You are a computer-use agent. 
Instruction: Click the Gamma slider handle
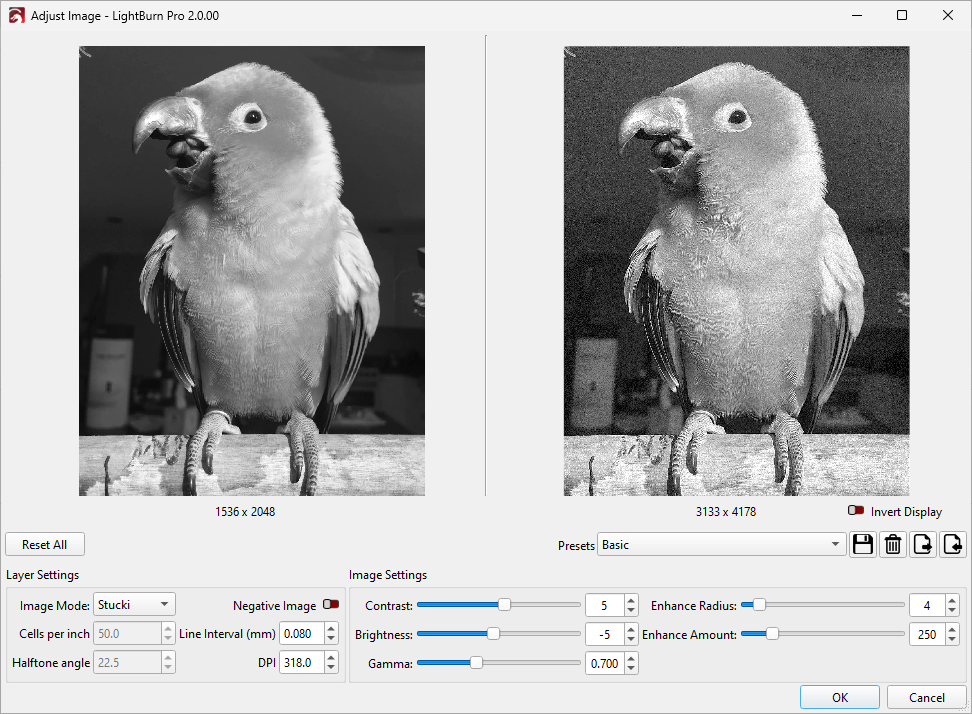pos(476,663)
